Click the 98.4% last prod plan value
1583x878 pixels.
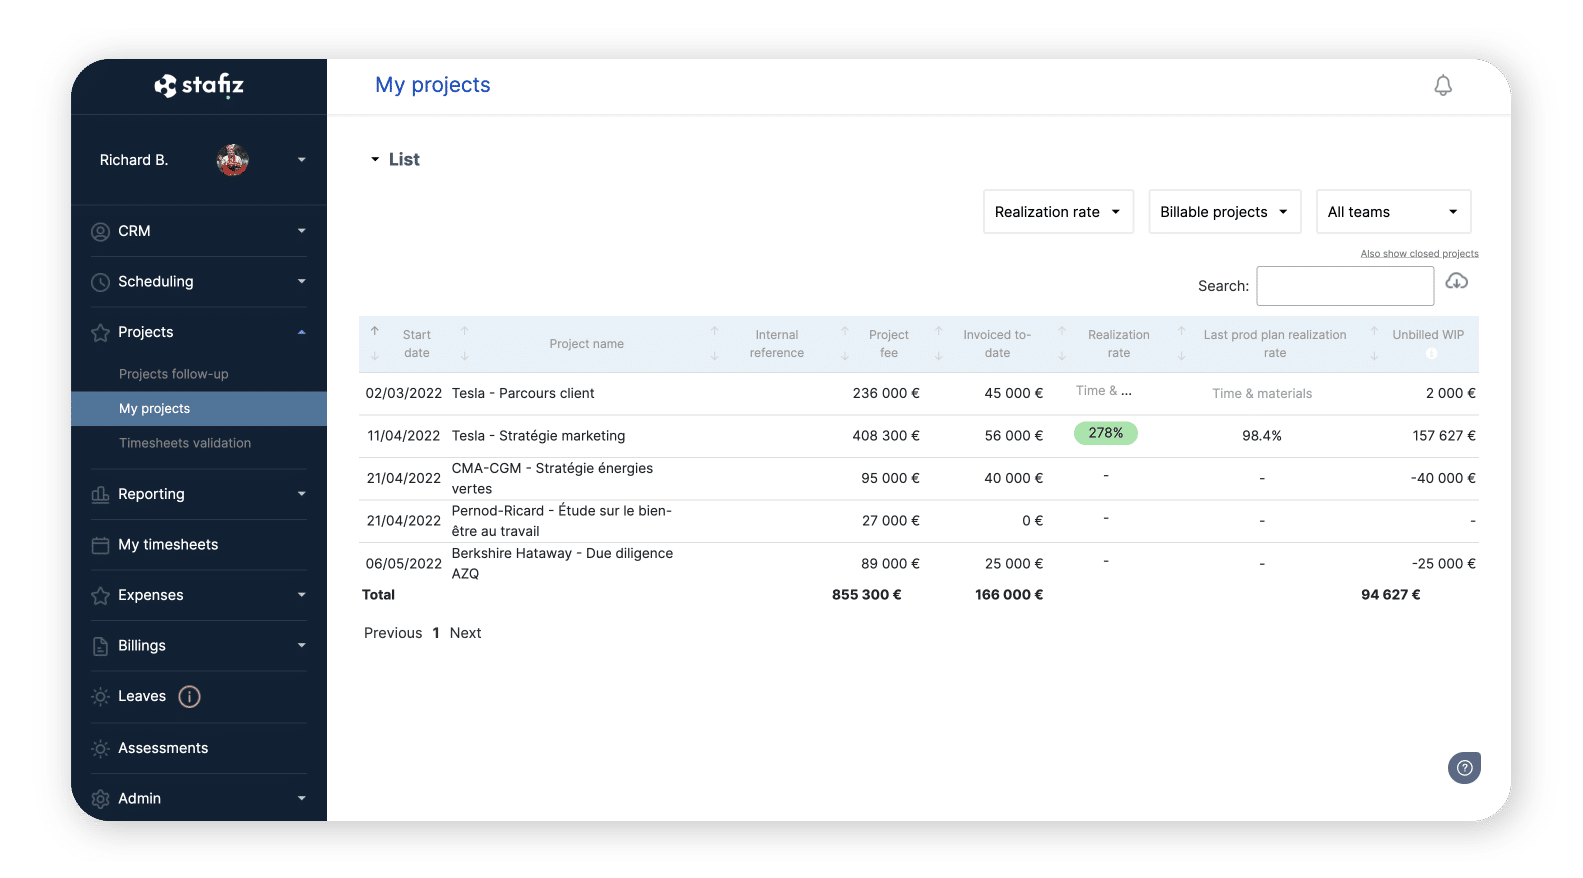[x=1262, y=436]
